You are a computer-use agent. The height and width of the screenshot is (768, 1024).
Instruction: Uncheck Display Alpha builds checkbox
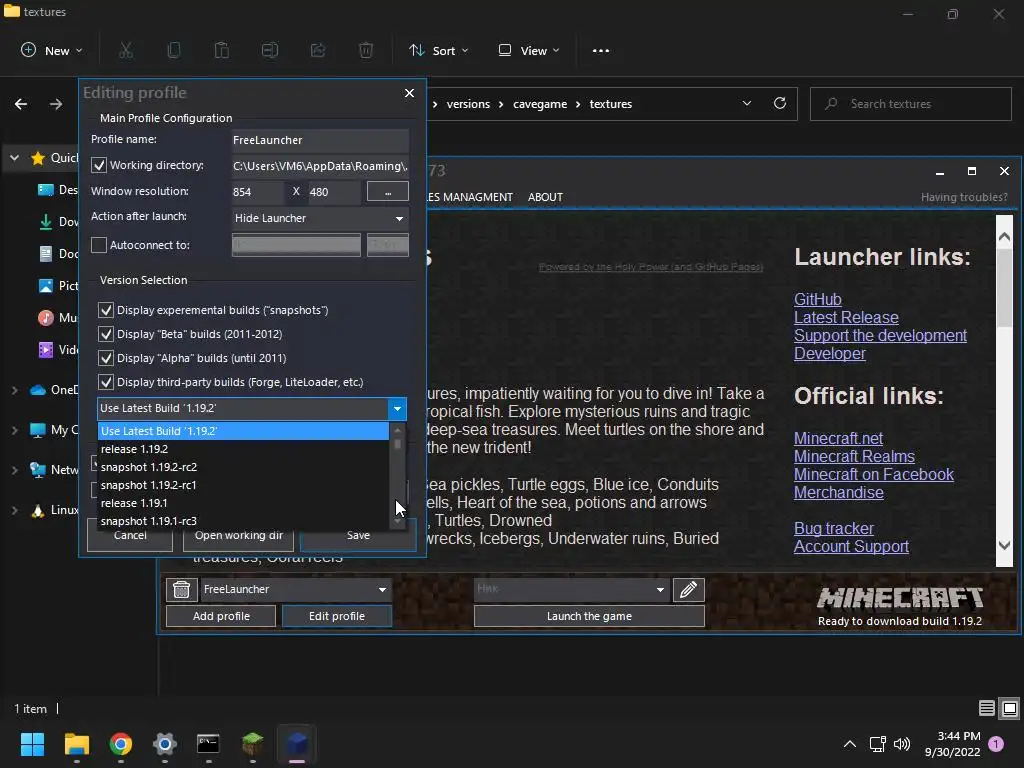[x=106, y=359]
